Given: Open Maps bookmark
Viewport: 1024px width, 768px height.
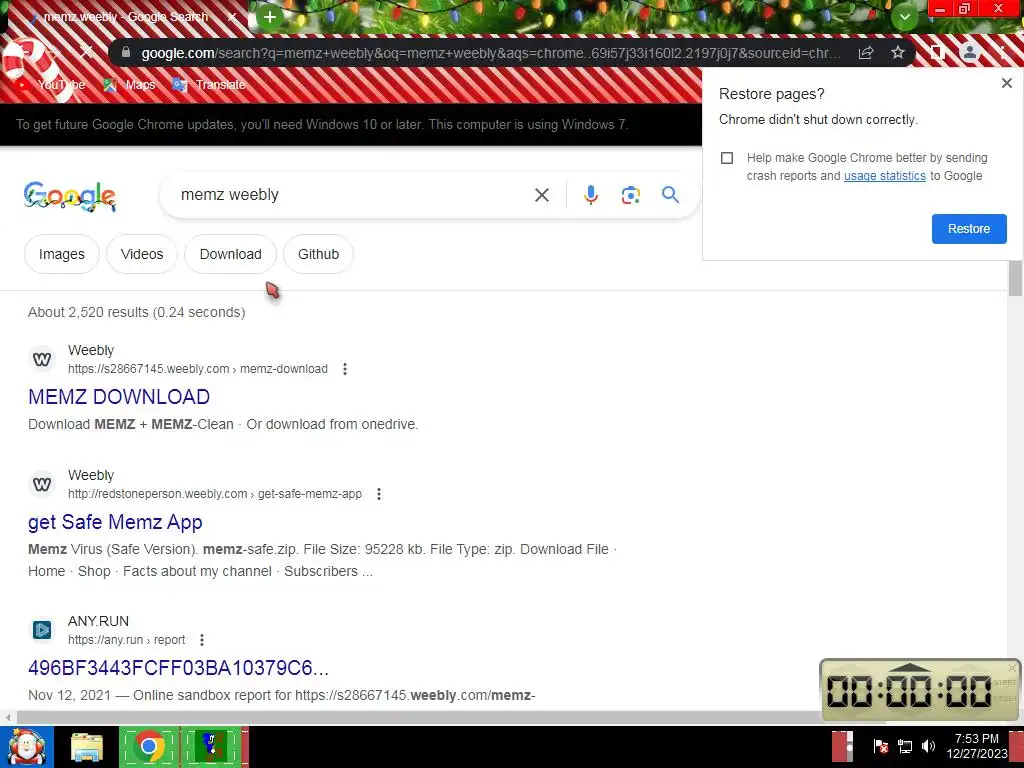Looking at the screenshot, I should pos(129,85).
